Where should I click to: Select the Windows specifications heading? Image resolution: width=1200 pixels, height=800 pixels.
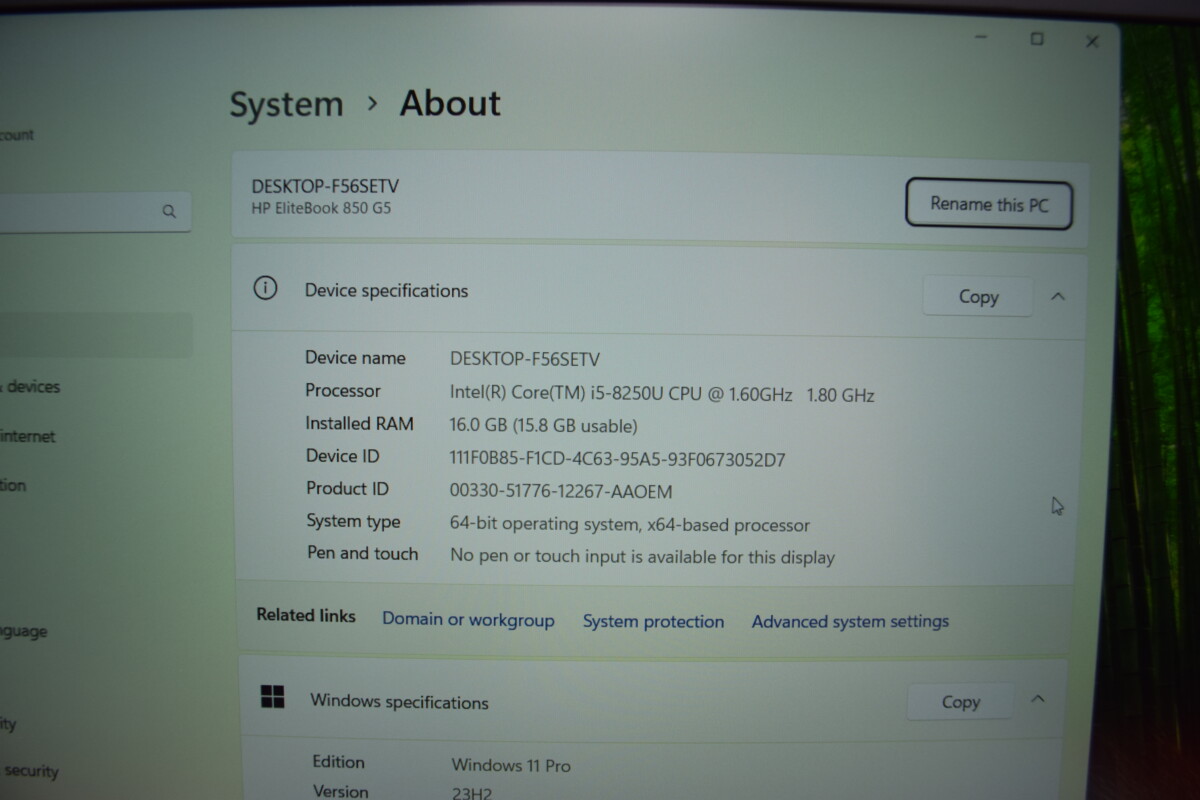(x=399, y=701)
